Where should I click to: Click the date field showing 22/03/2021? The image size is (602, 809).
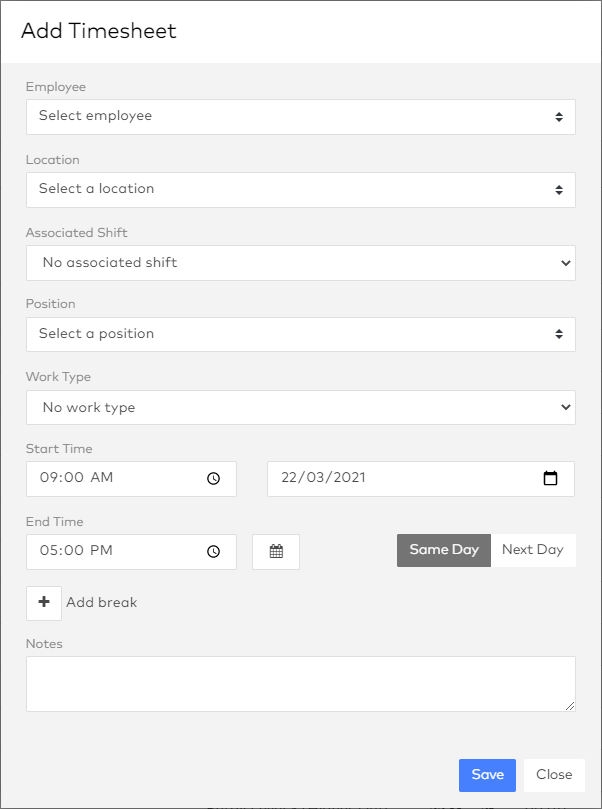[x=400, y=478]
